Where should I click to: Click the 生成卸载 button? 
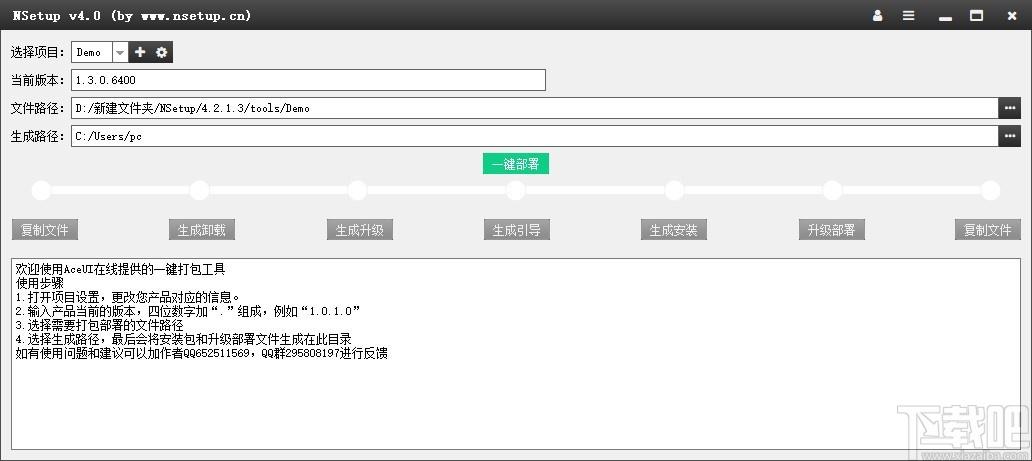(202, 230)
